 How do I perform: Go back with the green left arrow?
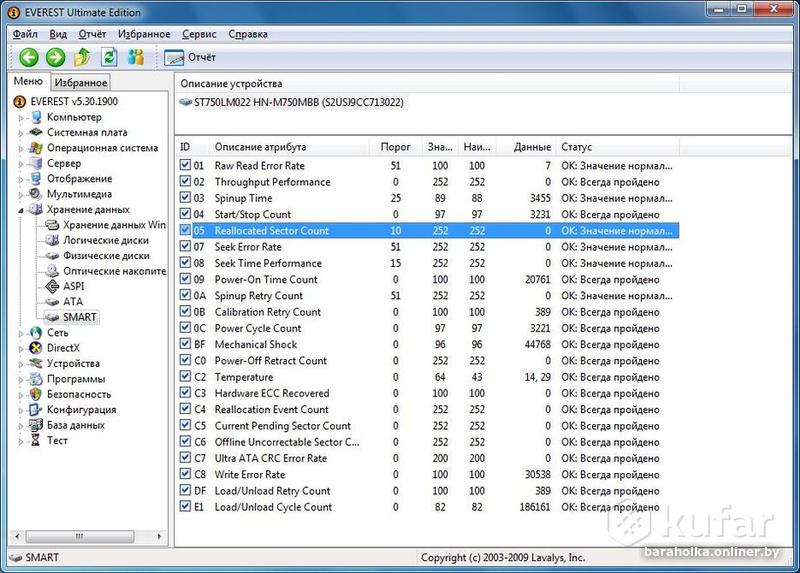(x=29, y=57)
